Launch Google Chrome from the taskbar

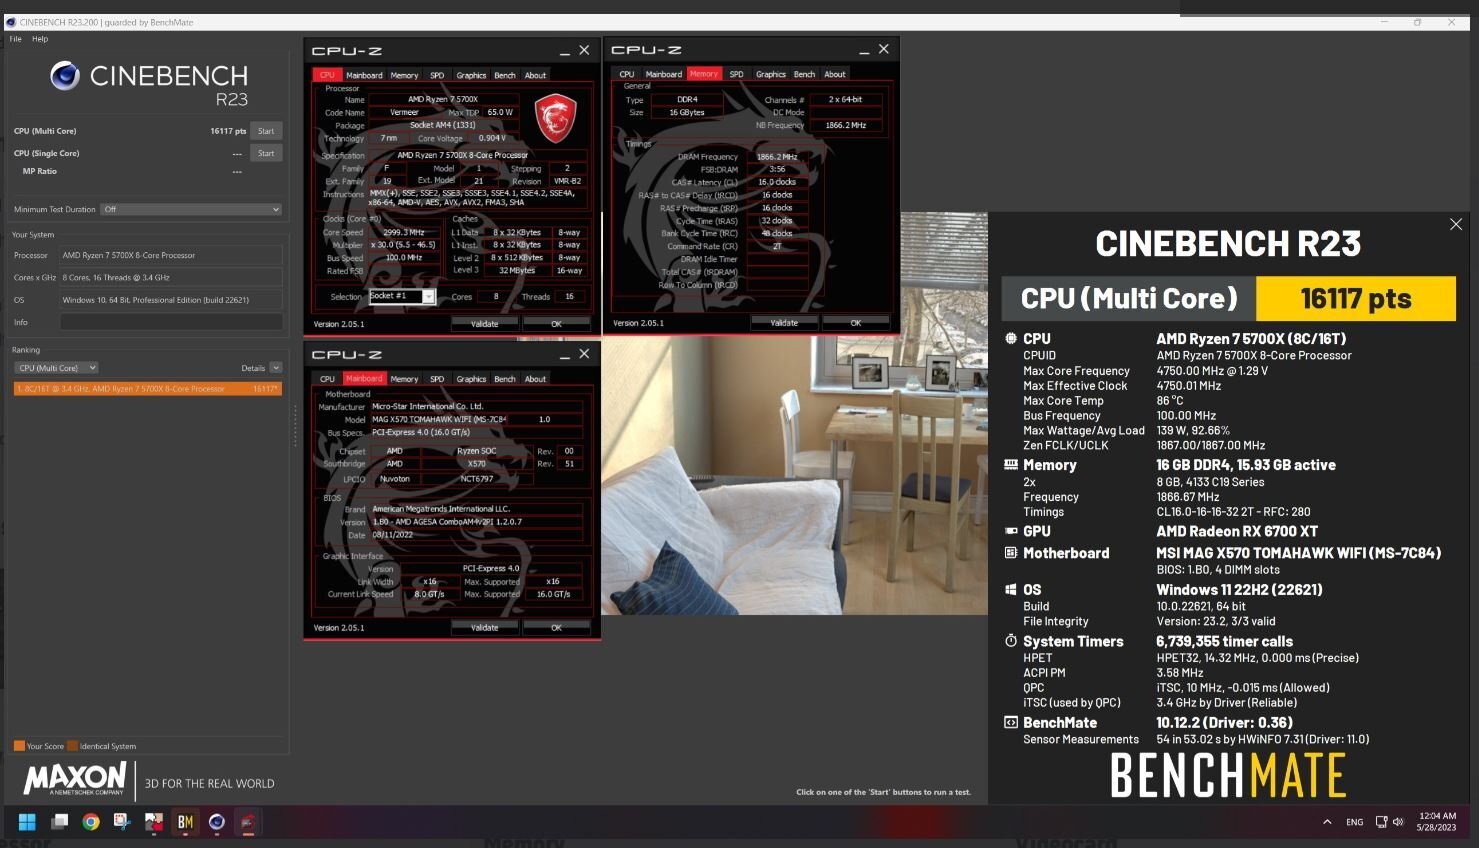point(91,822)
